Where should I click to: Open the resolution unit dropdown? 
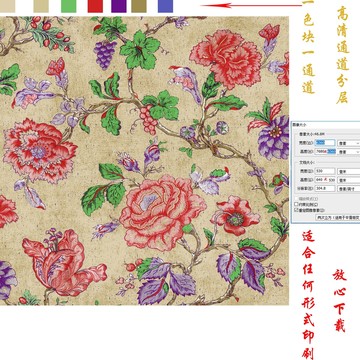point(349,188)
